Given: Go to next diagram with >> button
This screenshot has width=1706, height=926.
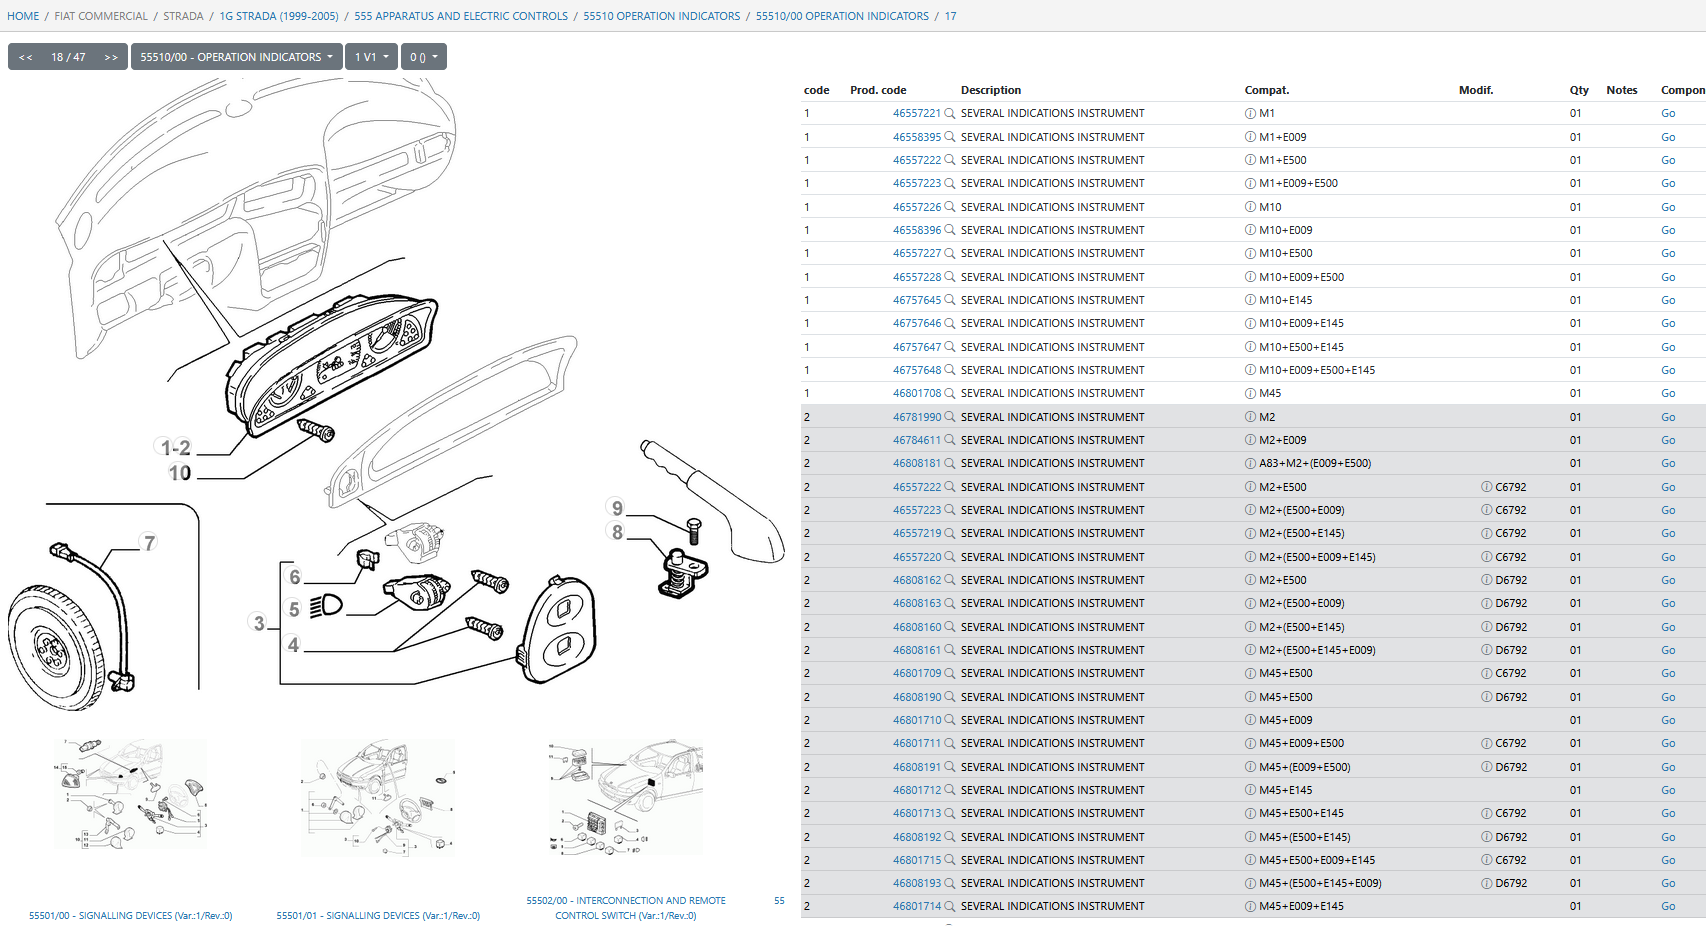Looking at the screenshot, I should coord(111,57).
